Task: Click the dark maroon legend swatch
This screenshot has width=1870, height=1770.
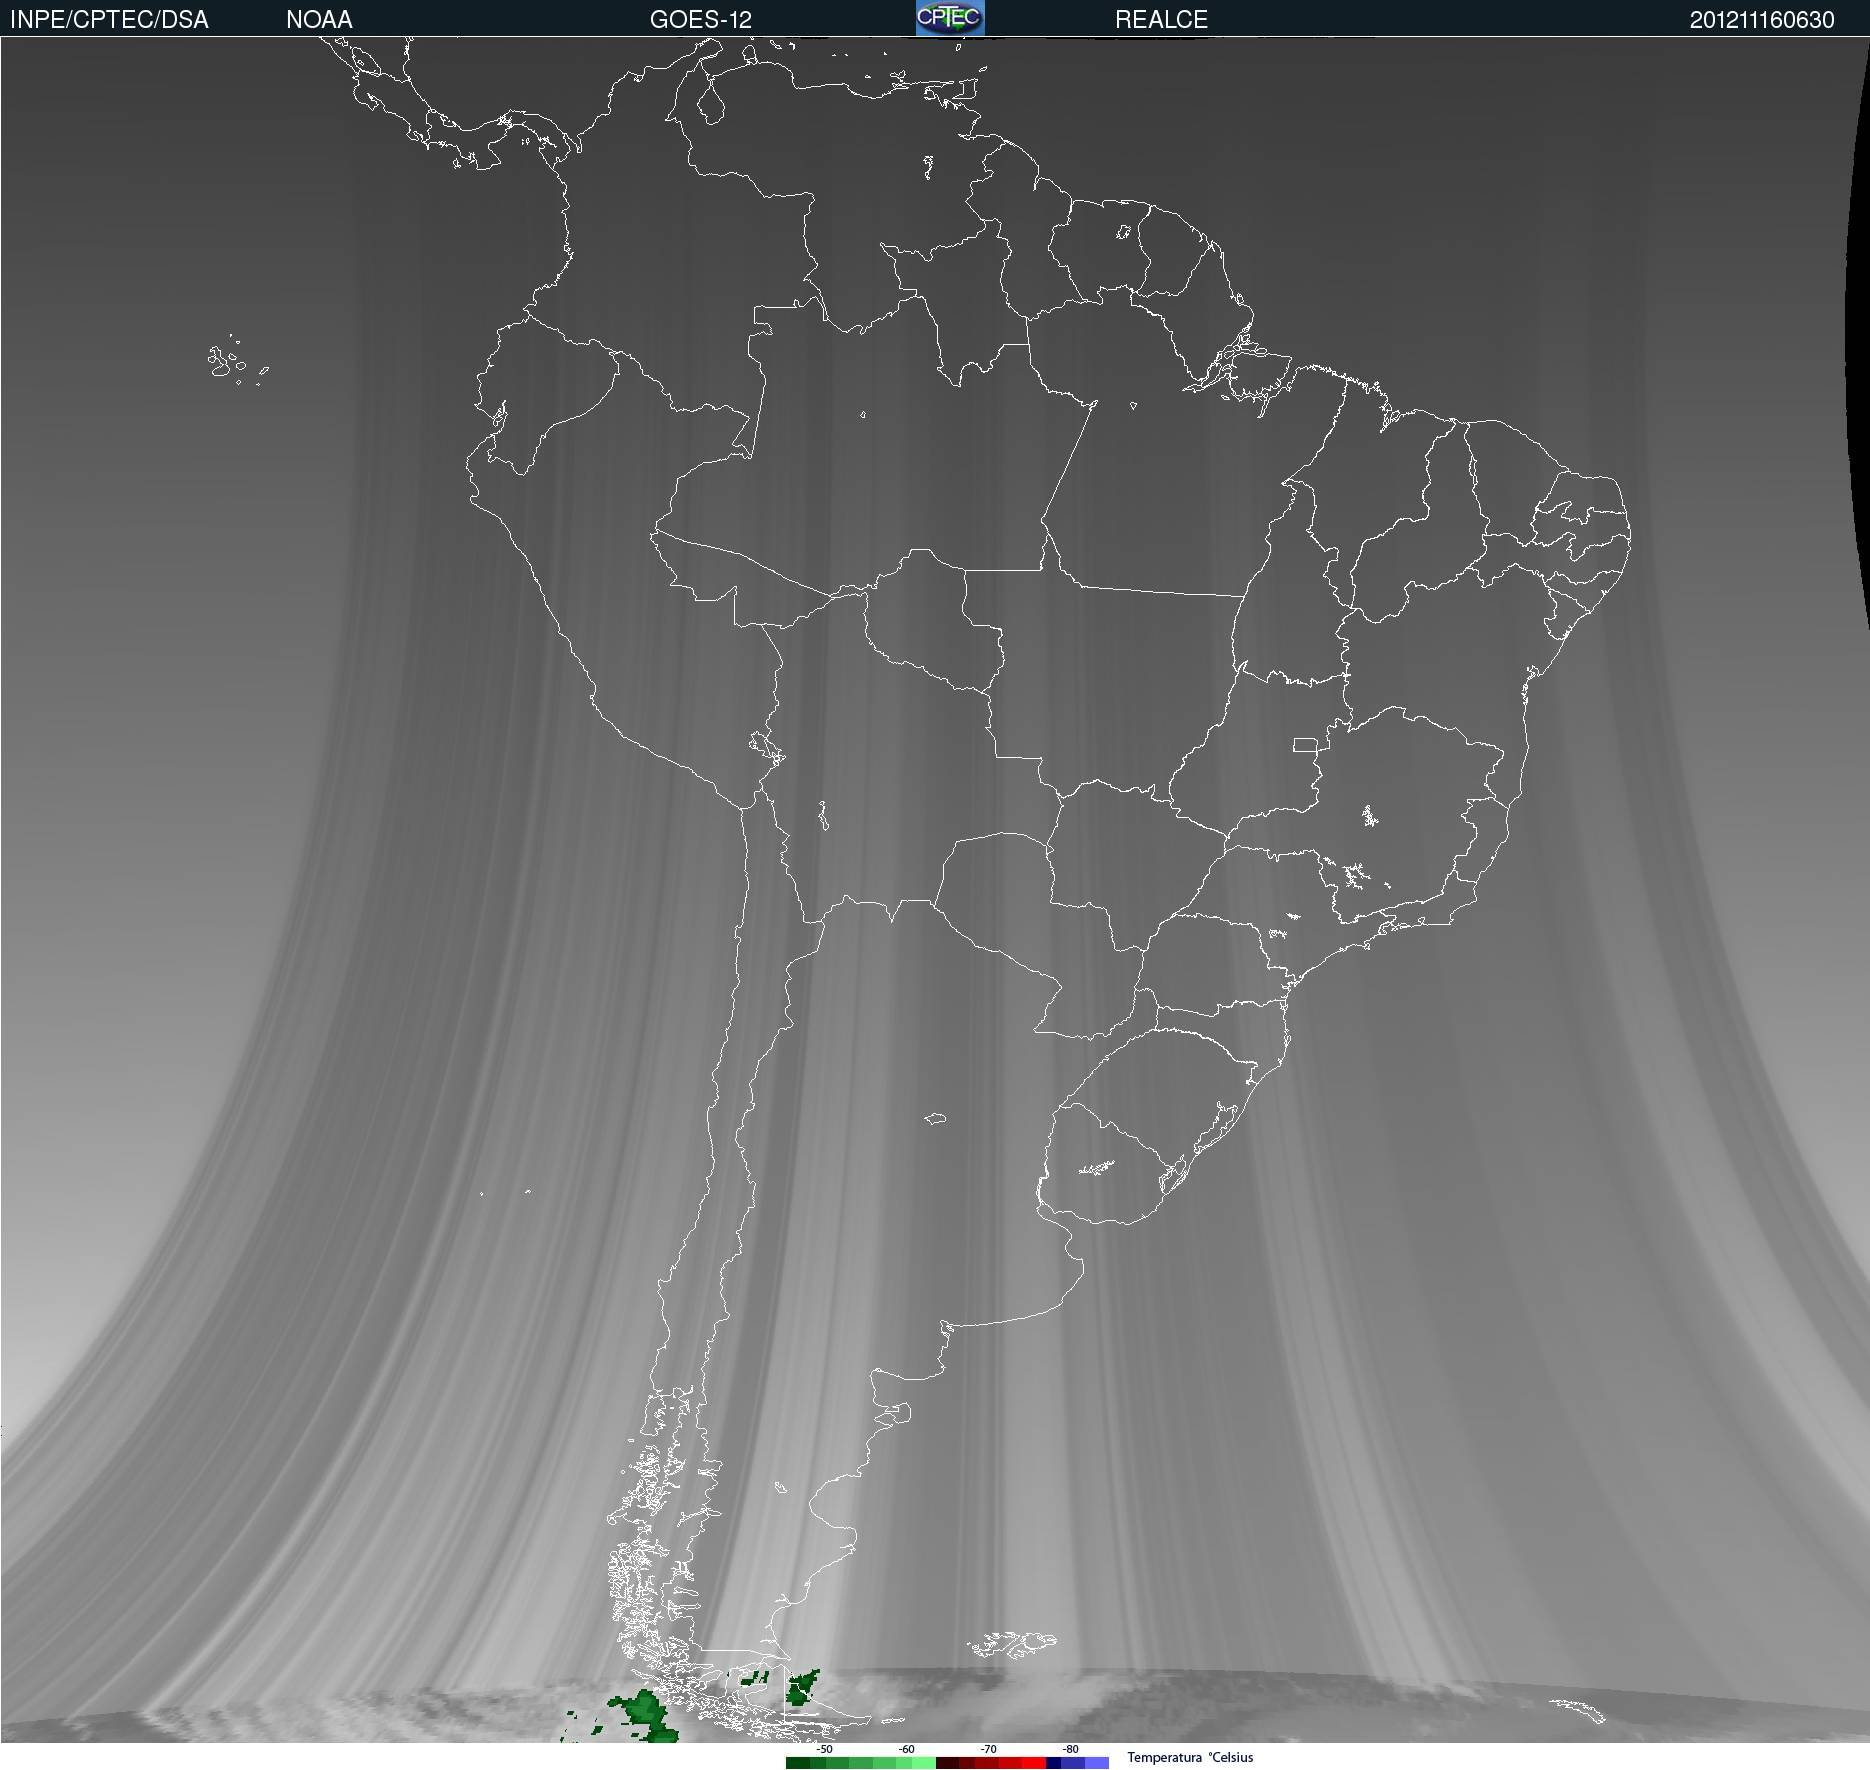Action: pos(948,1763)
